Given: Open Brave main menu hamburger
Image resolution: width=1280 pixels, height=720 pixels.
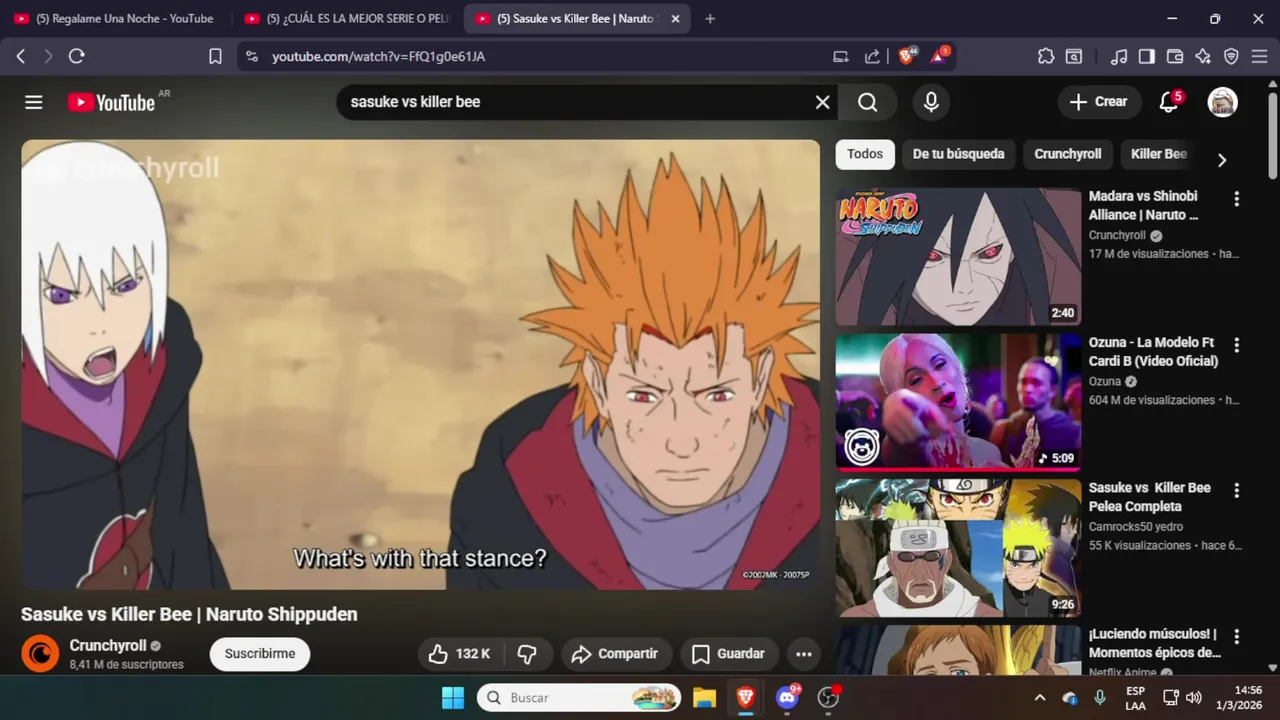Looking at the screenshot, I should [1259, 56].
